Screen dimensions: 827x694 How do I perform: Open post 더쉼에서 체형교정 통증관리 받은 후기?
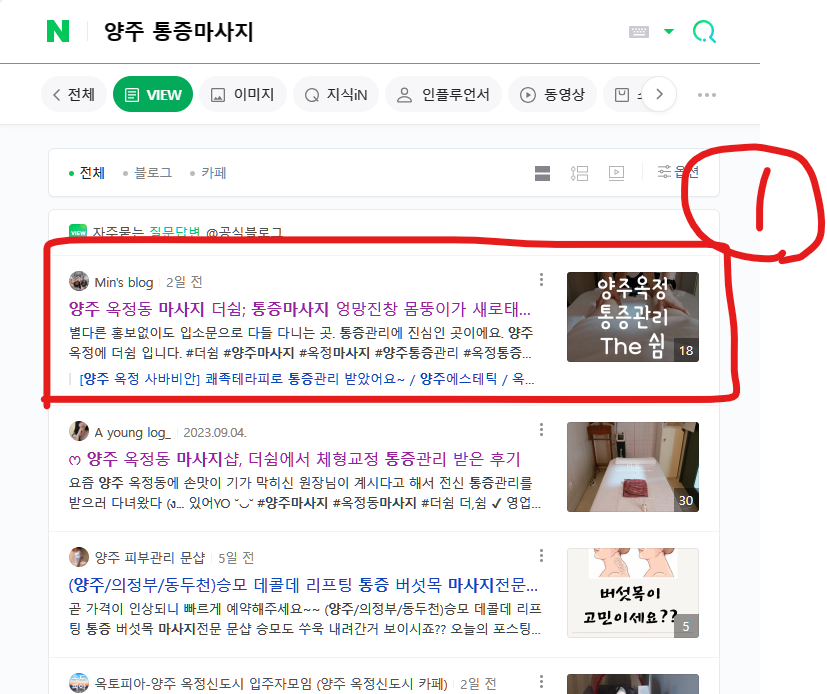294,459
